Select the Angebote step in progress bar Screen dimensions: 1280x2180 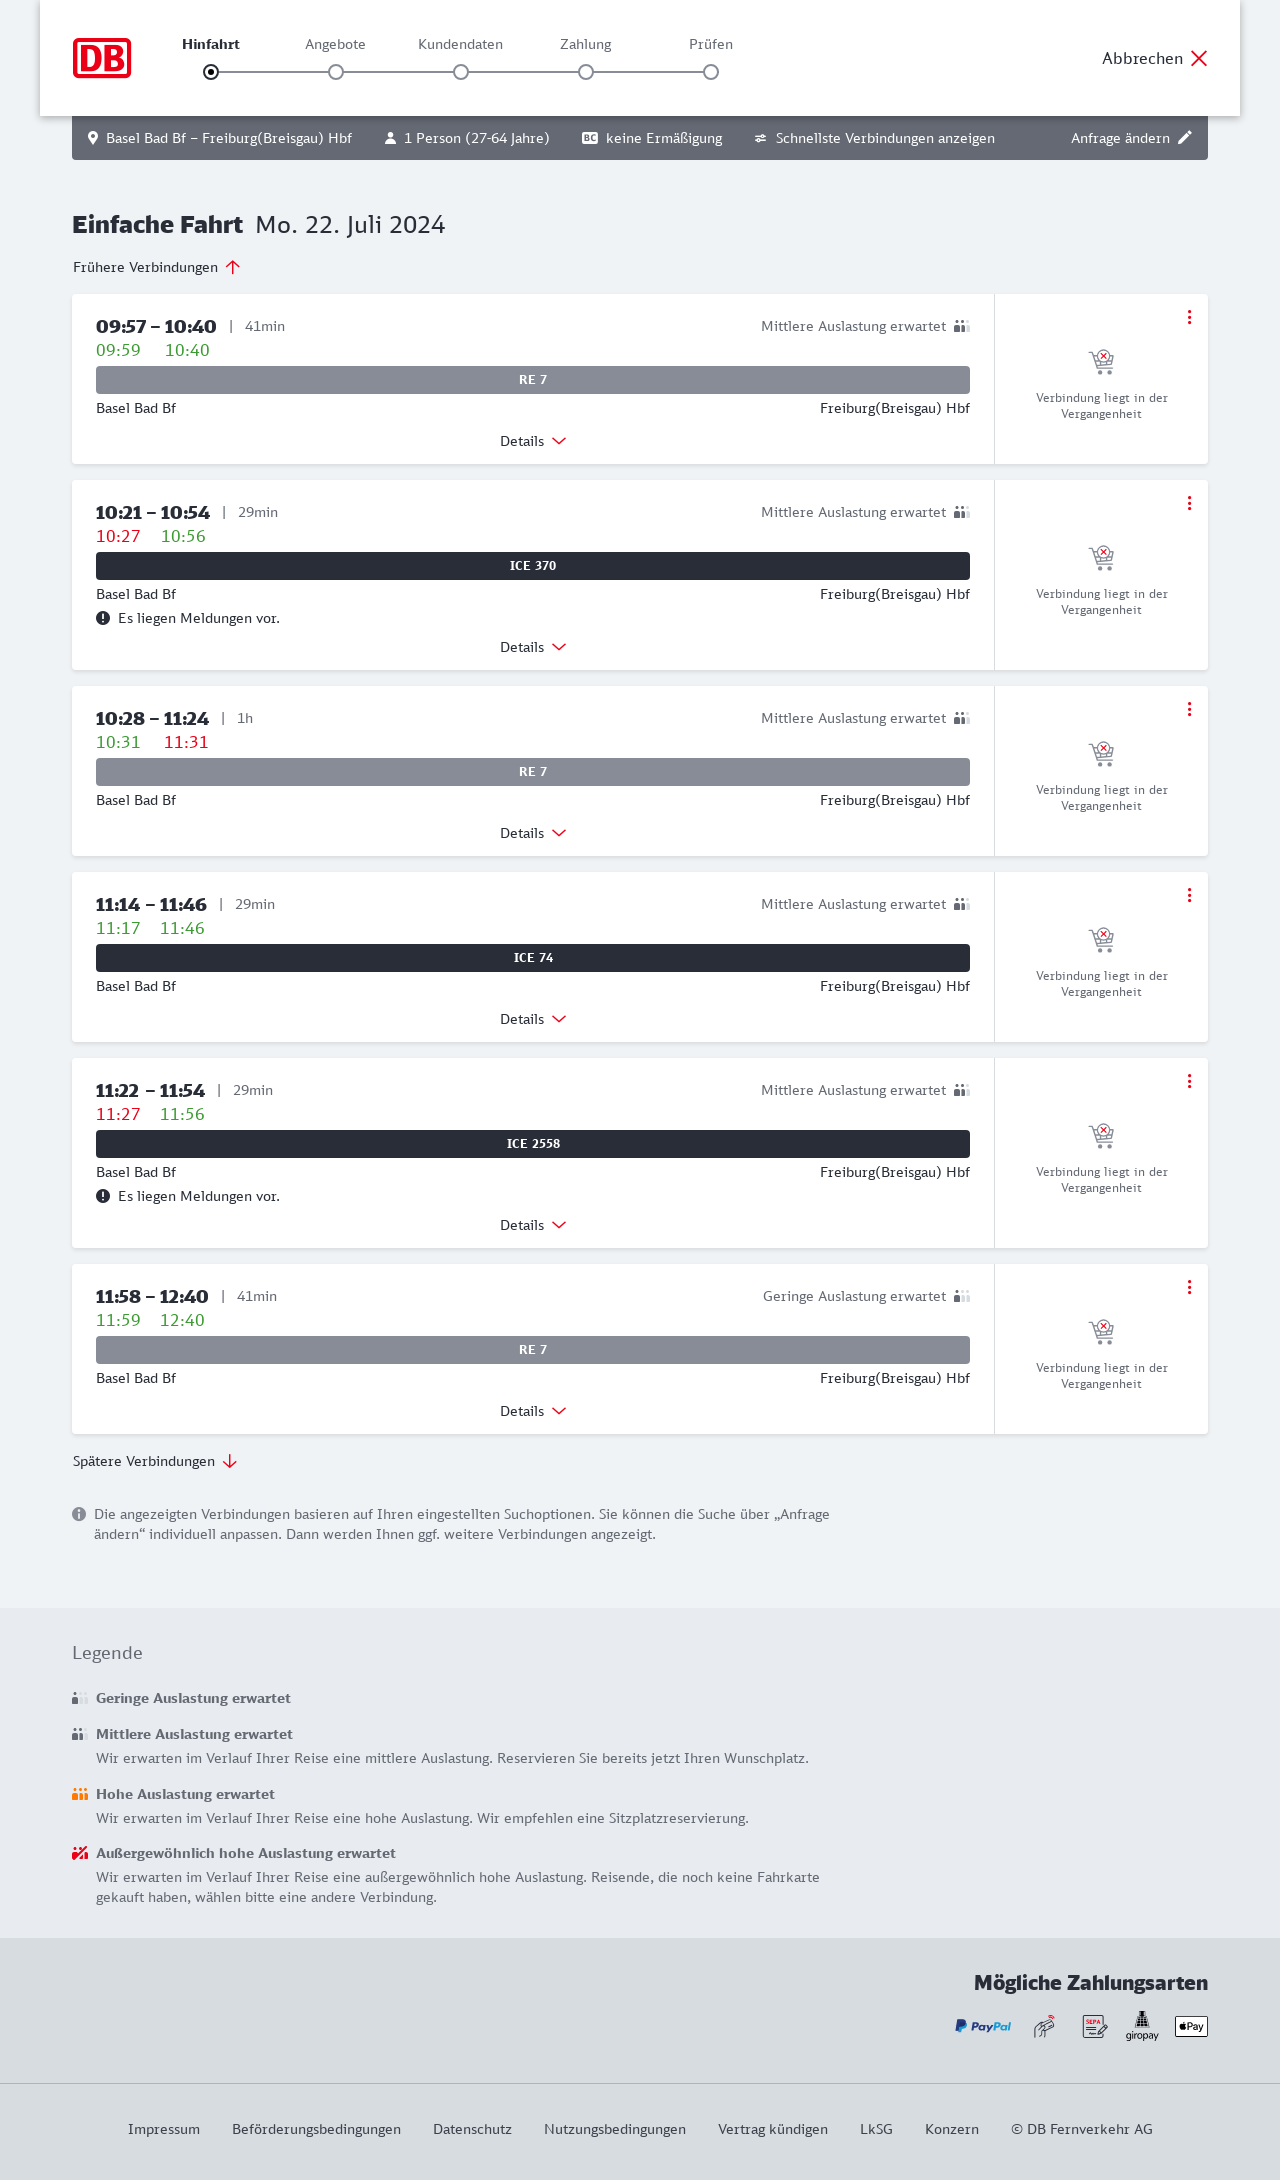point(336,71)
